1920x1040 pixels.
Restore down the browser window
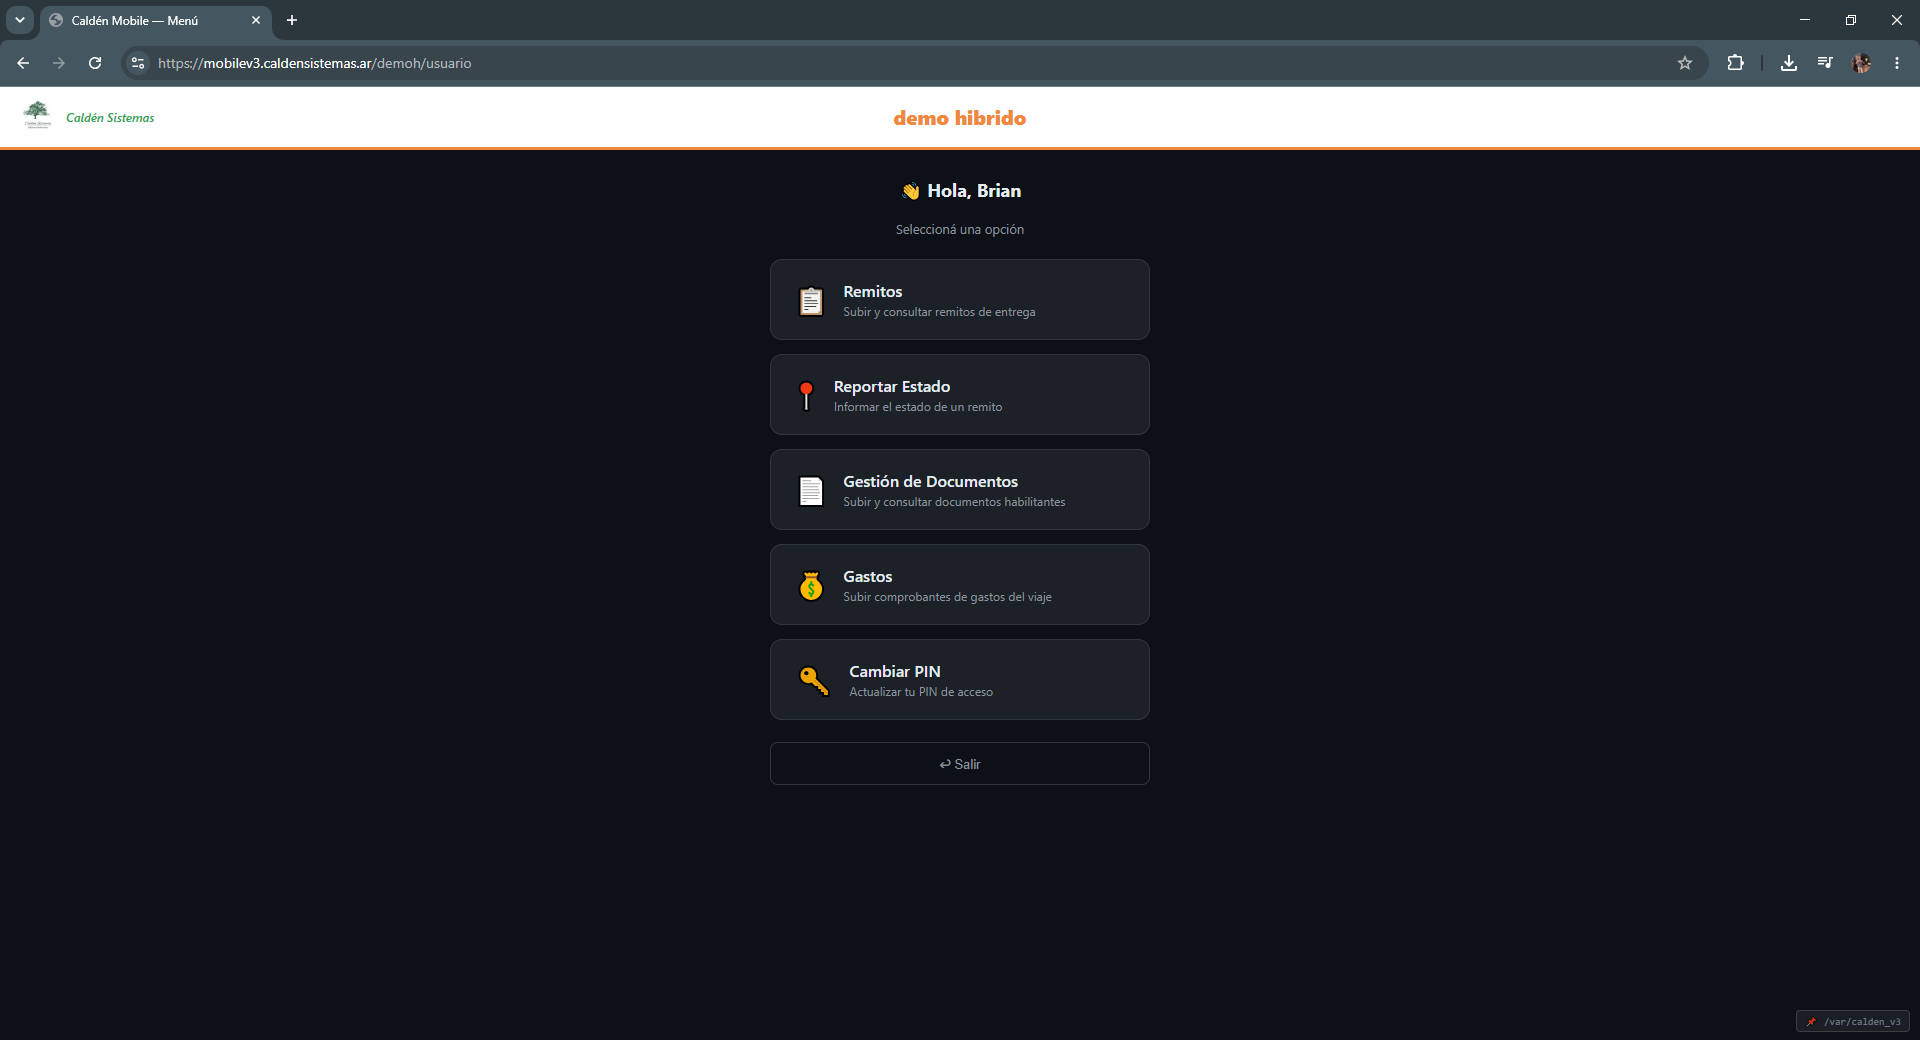coord(1851,20)
